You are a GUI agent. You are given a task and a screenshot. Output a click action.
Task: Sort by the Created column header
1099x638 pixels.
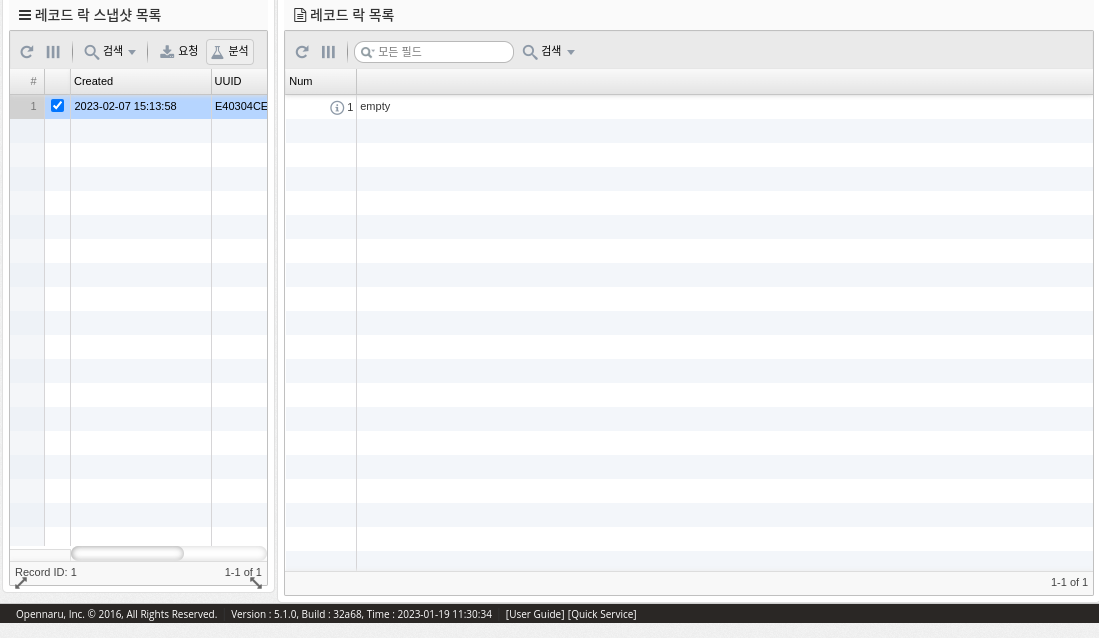click(x=140, y=81)
